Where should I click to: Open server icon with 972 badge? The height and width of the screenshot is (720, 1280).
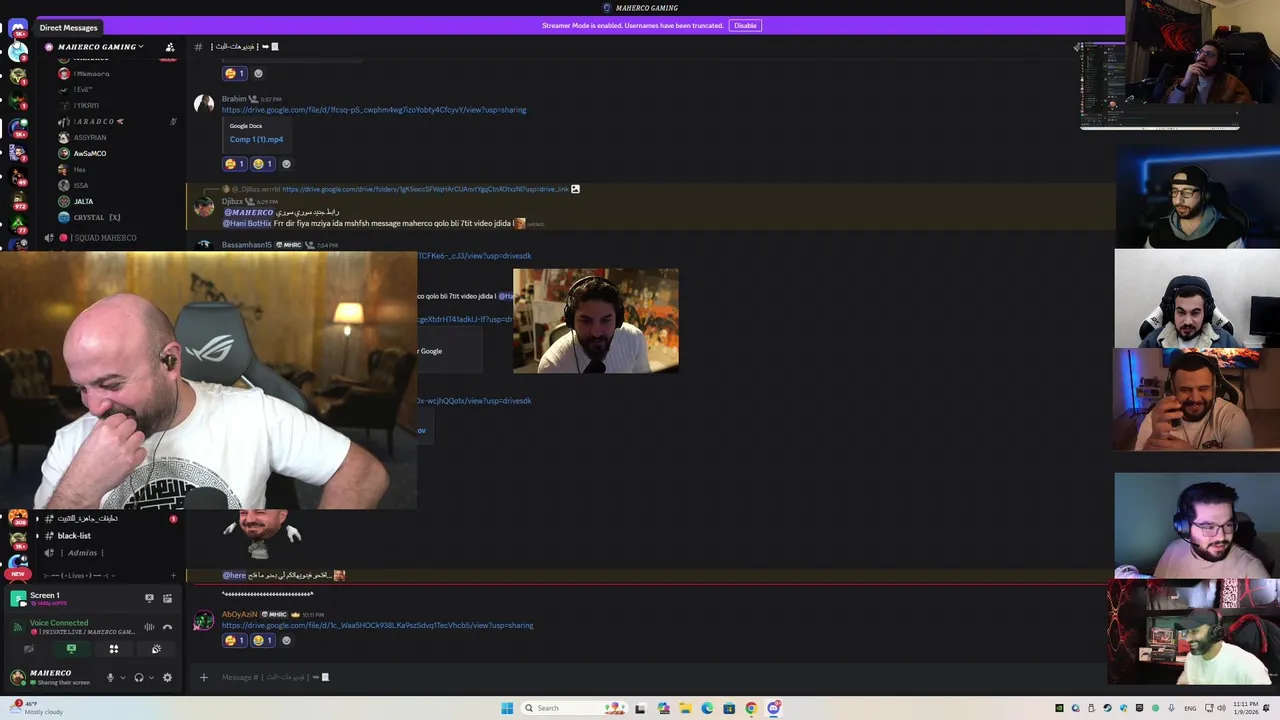click(x=18, y=200)
